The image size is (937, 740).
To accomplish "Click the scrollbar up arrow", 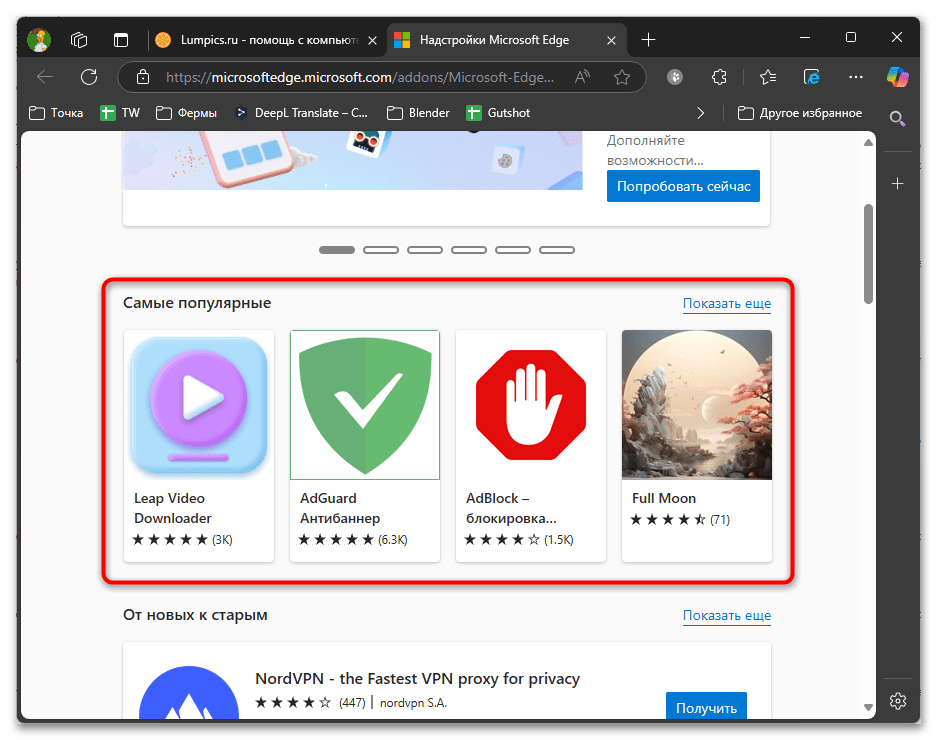I will pyautogui.click(x=868, y=142).
